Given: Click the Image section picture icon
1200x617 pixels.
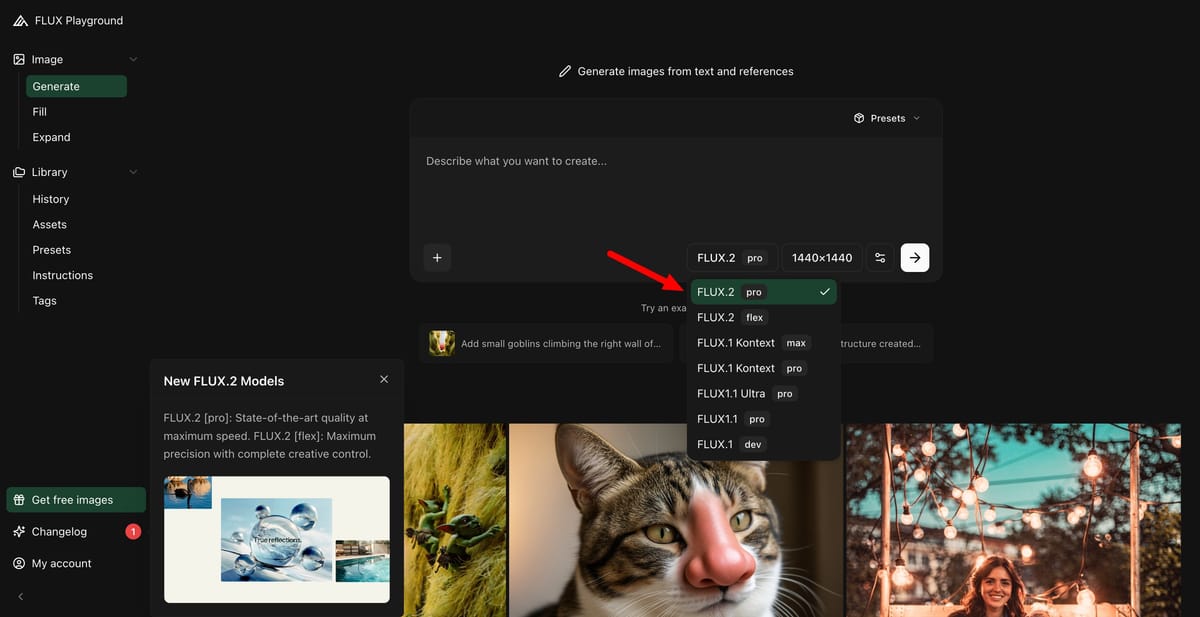Looking at the screenshot, I should click(x=18, y=59).
